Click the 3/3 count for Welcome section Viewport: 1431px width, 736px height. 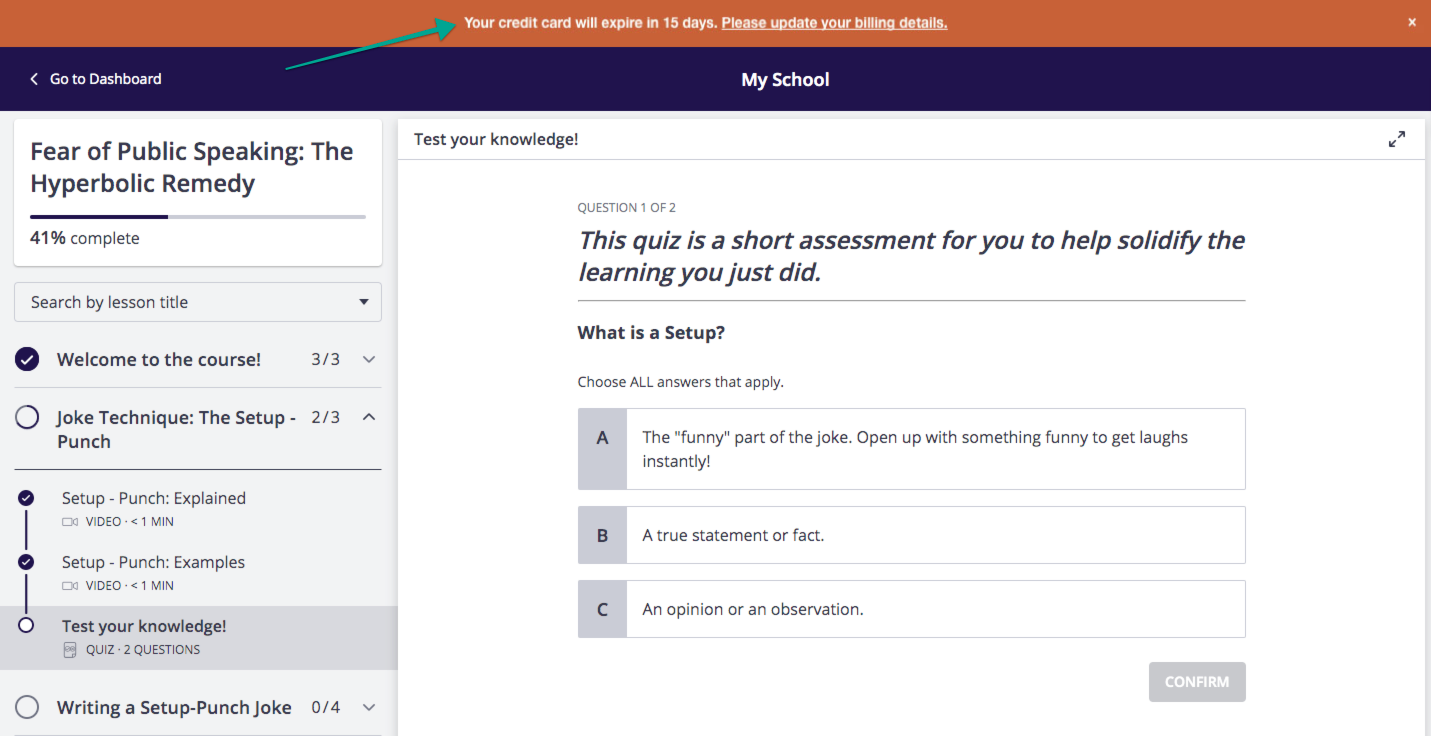(325, 359)
